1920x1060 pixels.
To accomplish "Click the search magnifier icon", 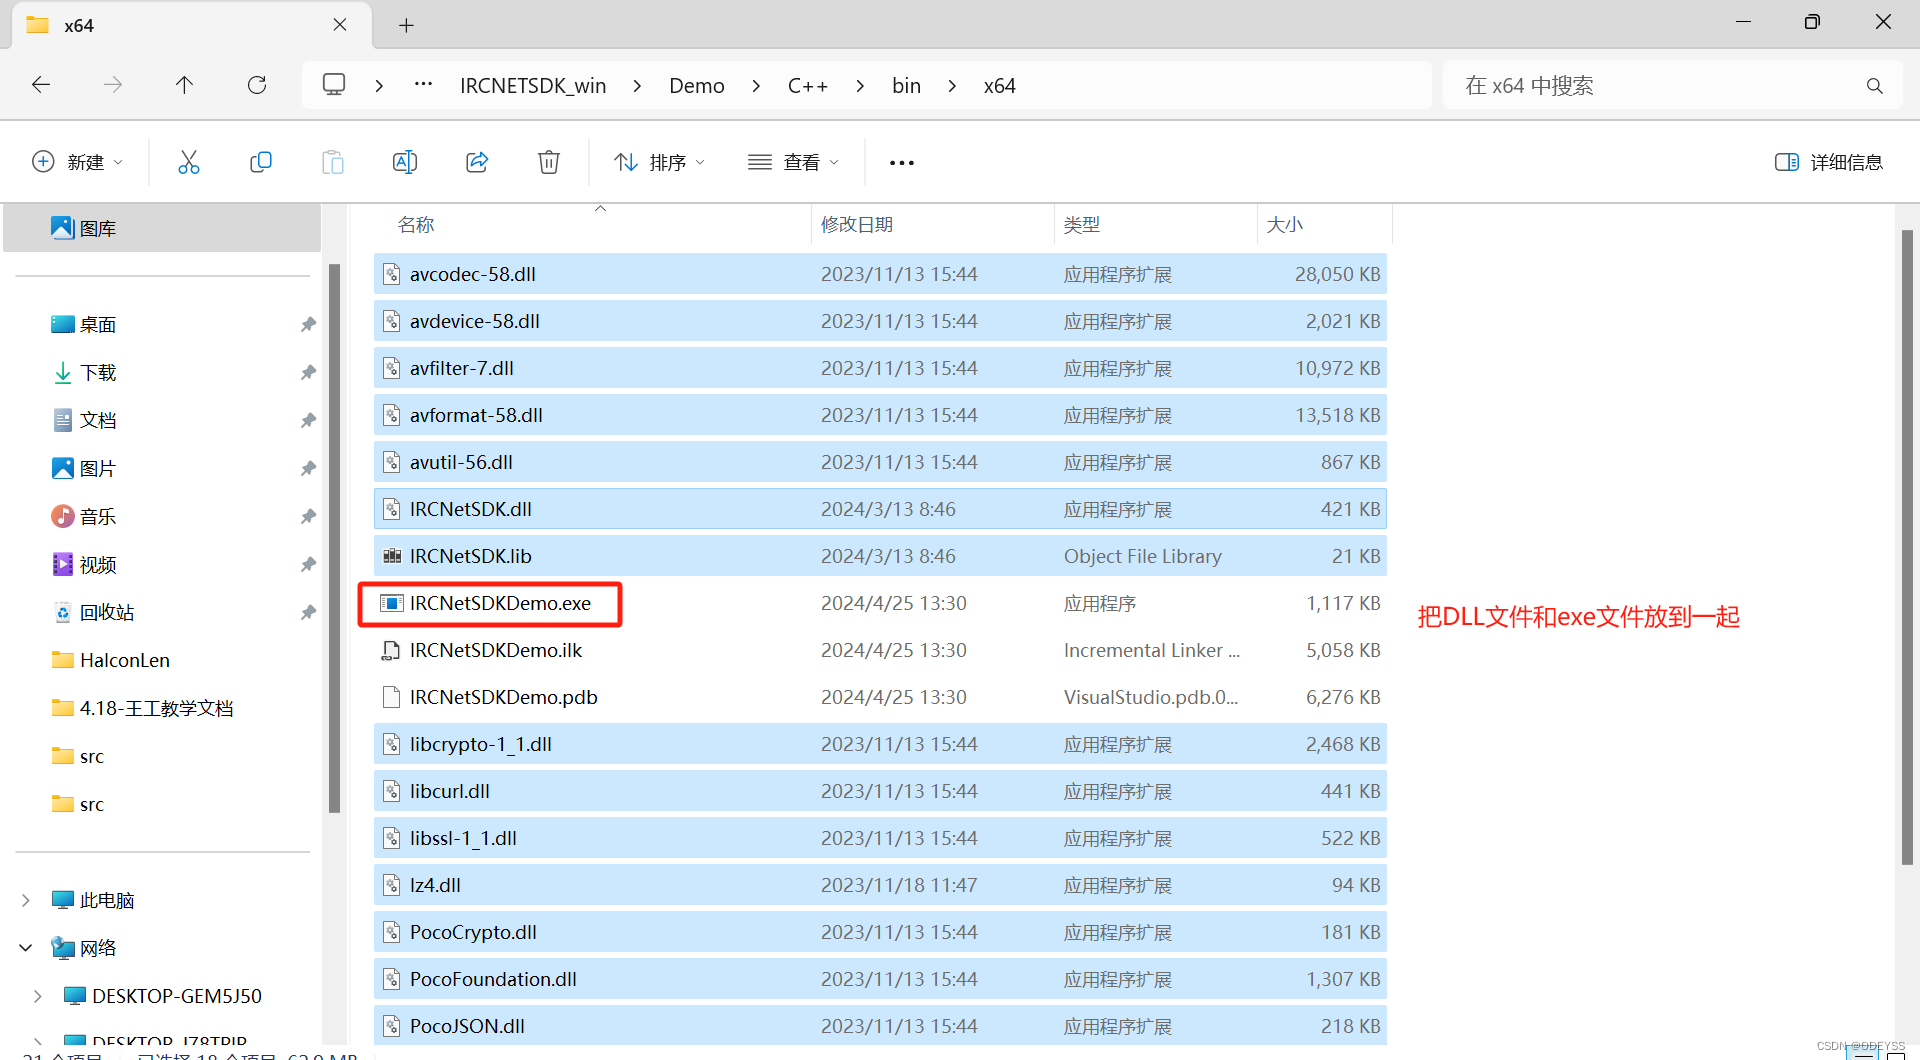I will point(1875,86).
